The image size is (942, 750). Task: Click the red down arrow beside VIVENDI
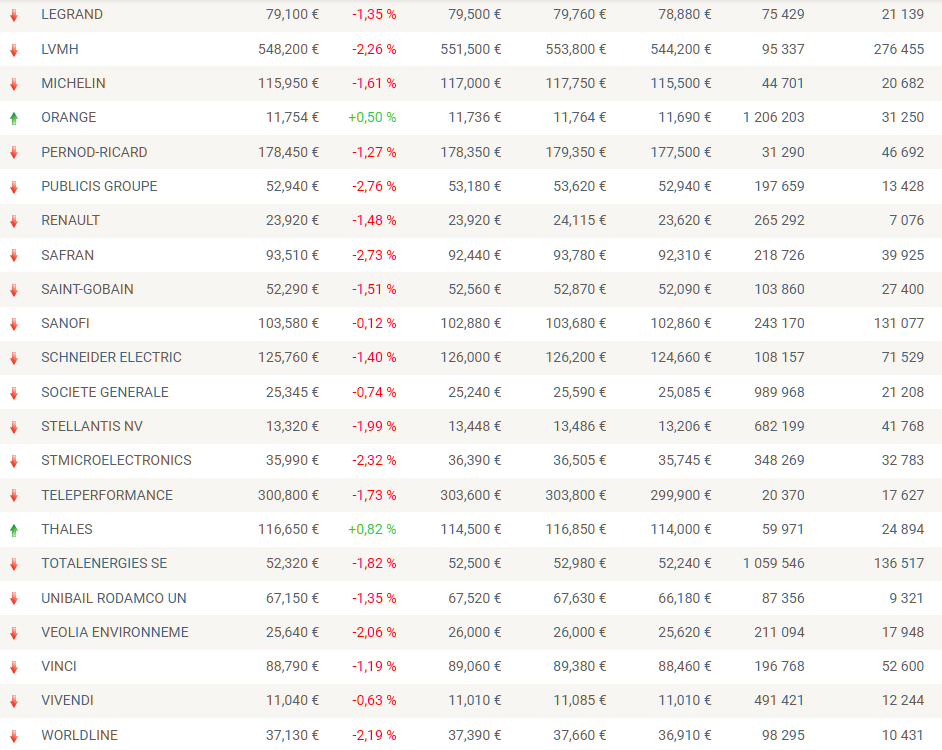14,702
